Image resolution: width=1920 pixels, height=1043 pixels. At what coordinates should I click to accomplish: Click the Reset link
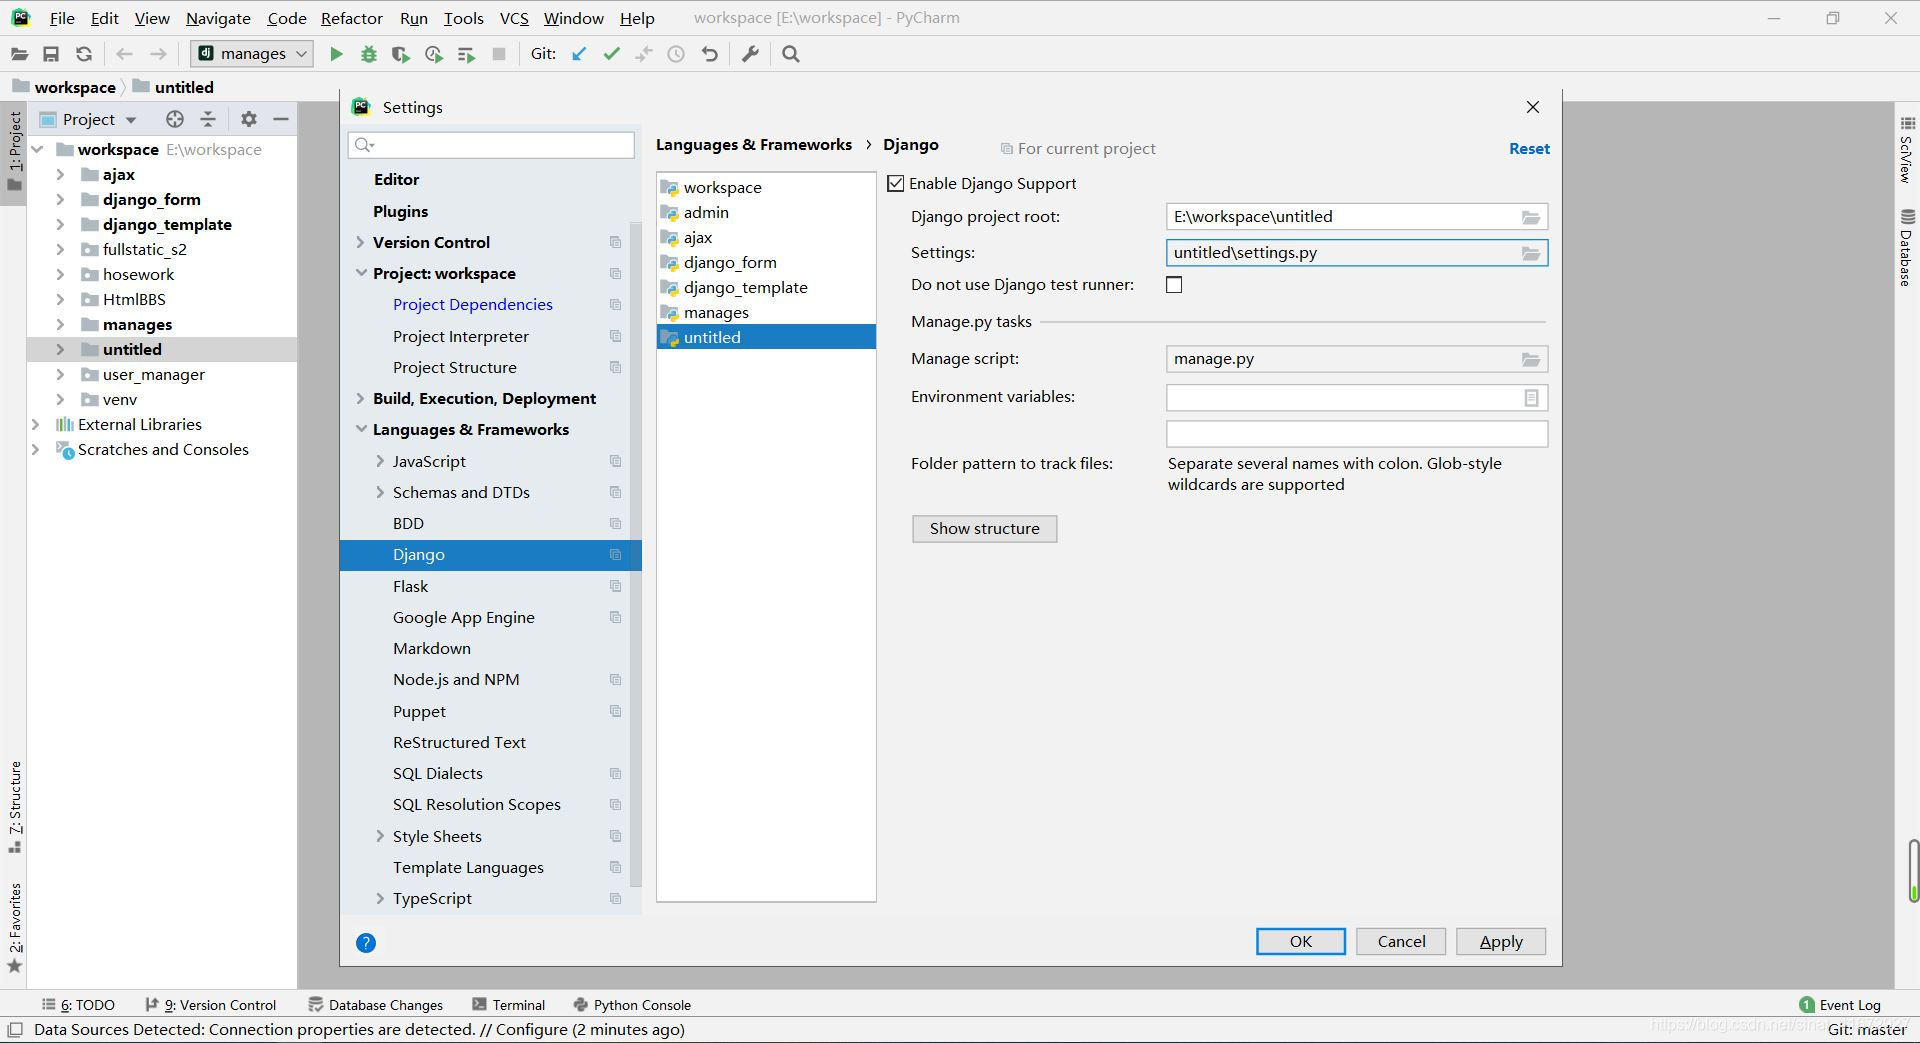[x=1529, y=148]
